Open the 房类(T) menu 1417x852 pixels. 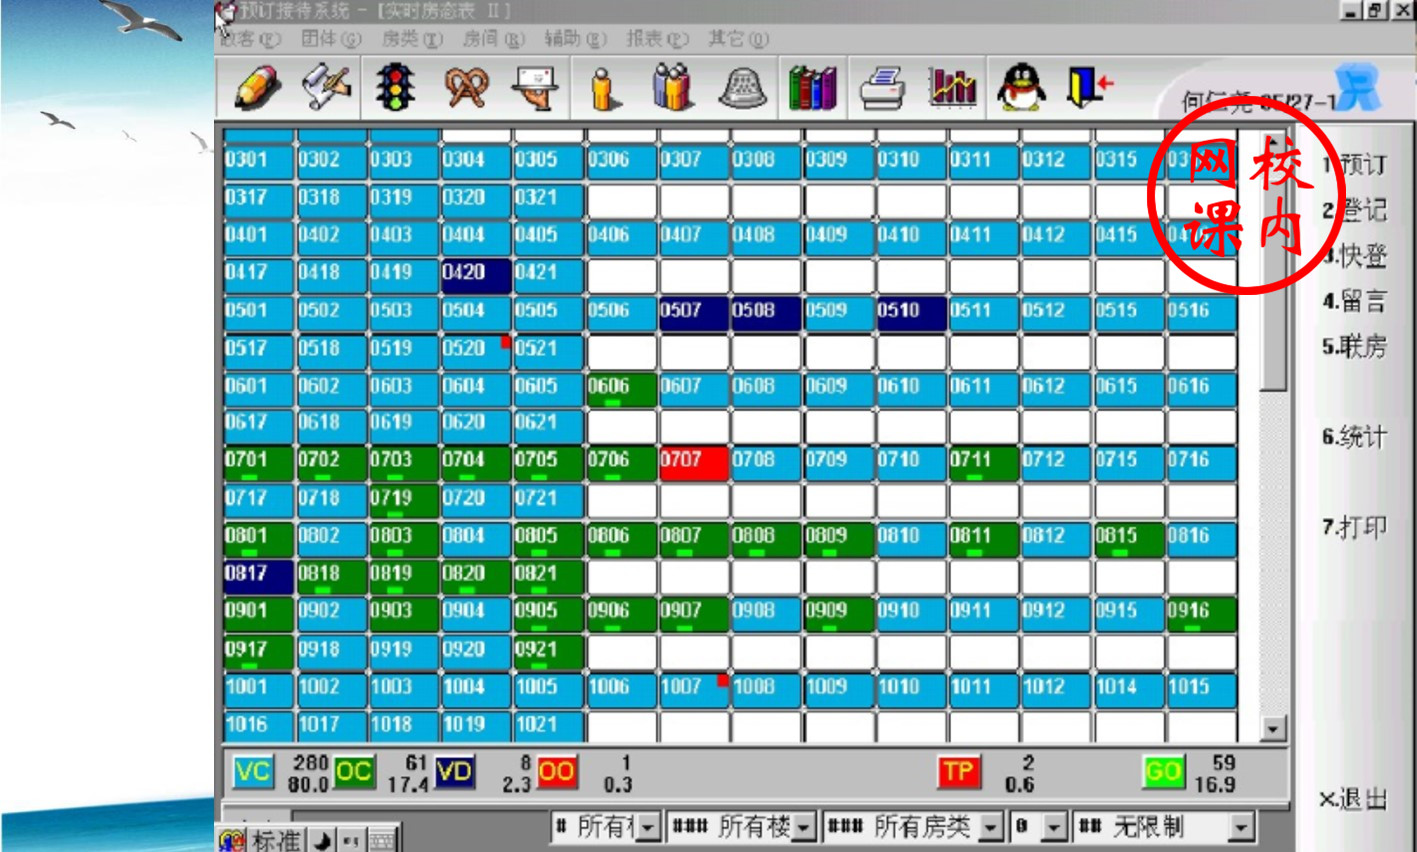point(412,39)
